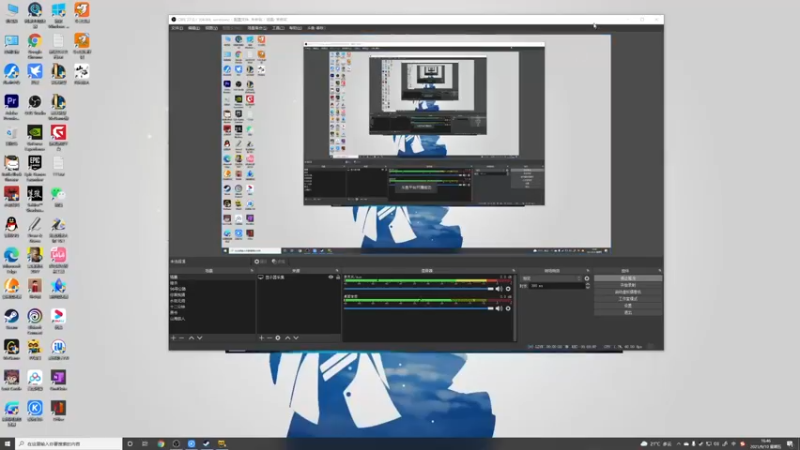800x450 pixels.
Task: Move the selected source up
Action: tap(288, 338)
